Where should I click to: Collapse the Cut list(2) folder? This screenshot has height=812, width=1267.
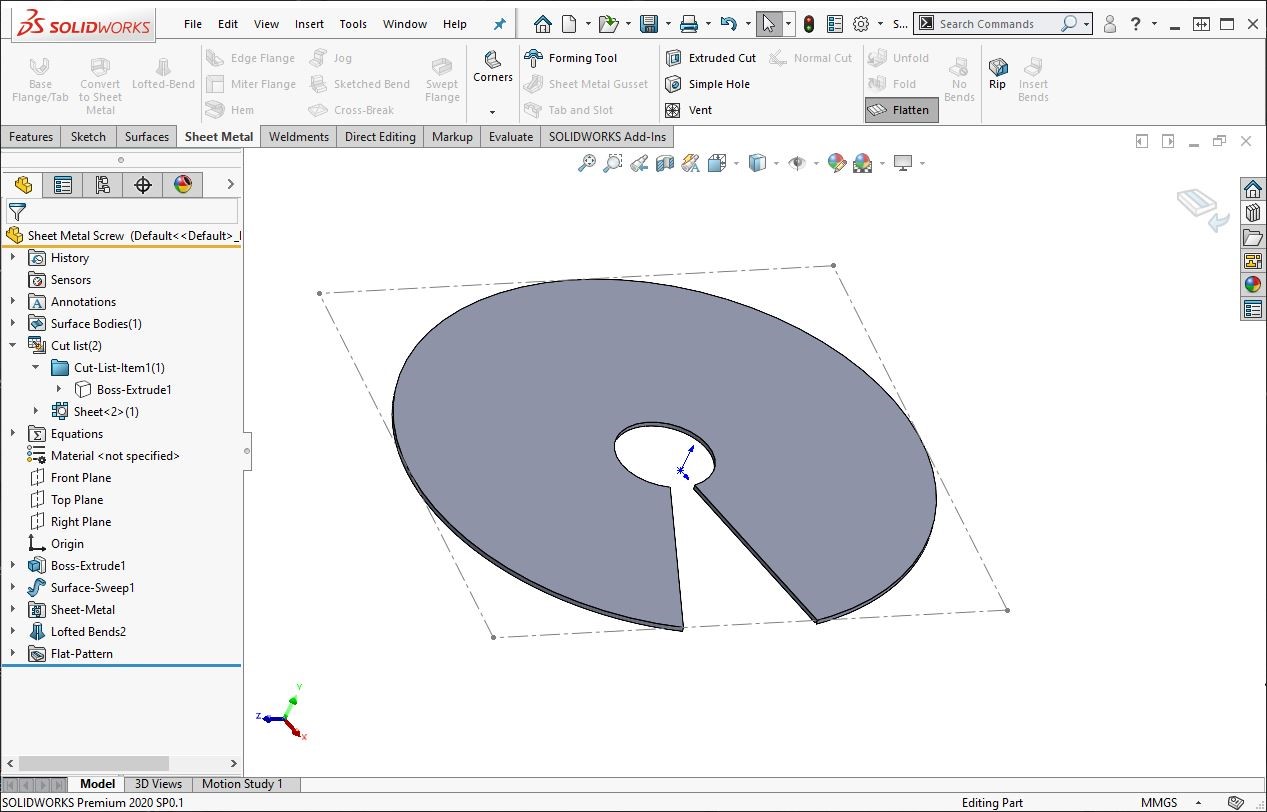[x=13, y=345]
